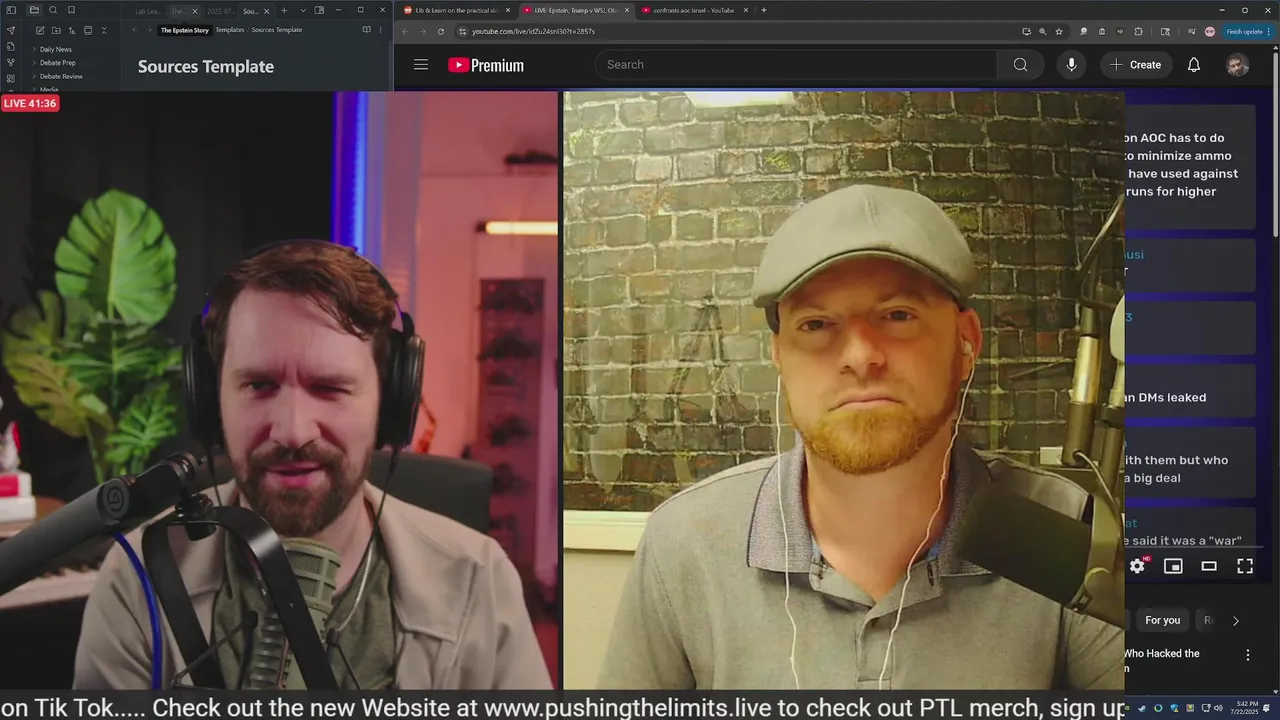The image size is (1280, 720).
Task: Expand the Daily News folder
Action: pos(55,49)
